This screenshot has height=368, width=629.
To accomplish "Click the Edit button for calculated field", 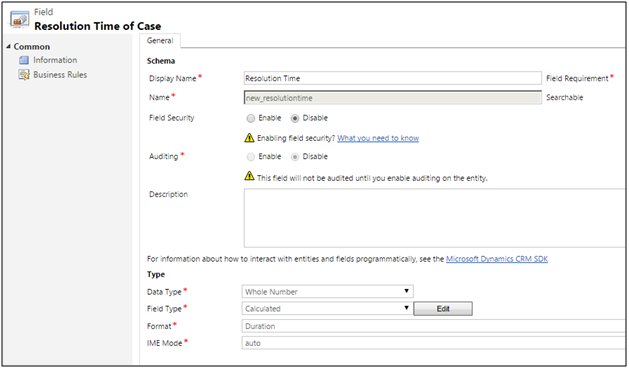I will tap(443, 309).
